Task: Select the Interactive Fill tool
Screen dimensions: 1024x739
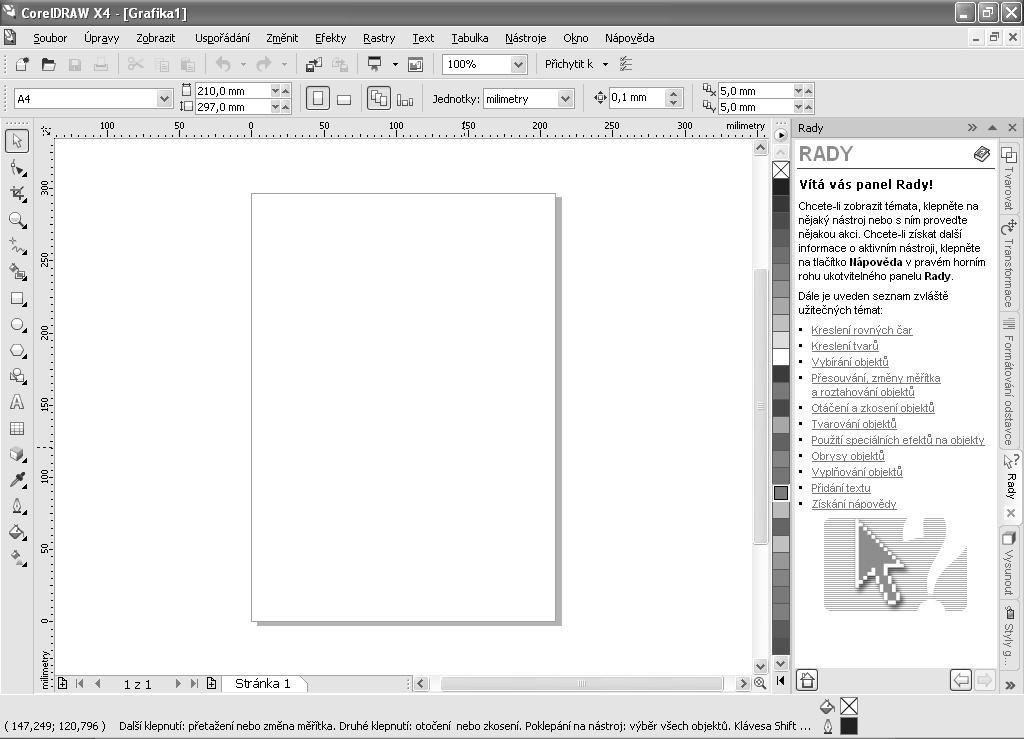Action: [x=18, y=558]
